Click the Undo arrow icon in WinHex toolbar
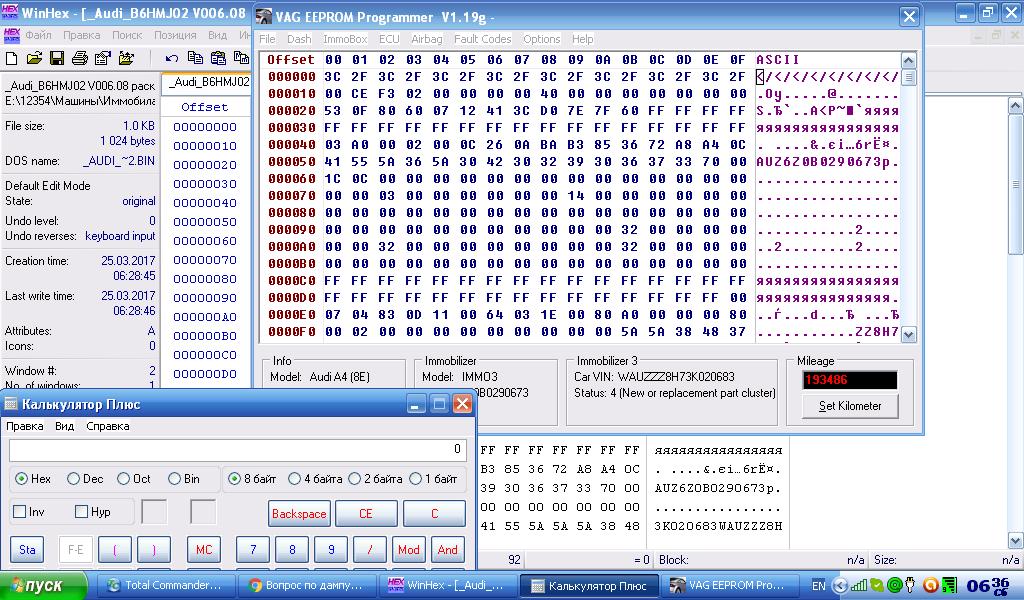 [172, 59]
